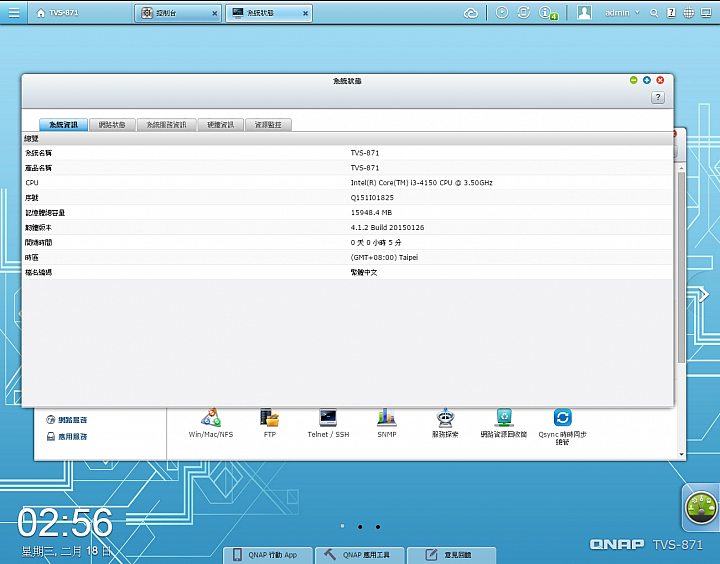
Task: Select the 系統資訊 tab
Action: [x=63, y=124]
